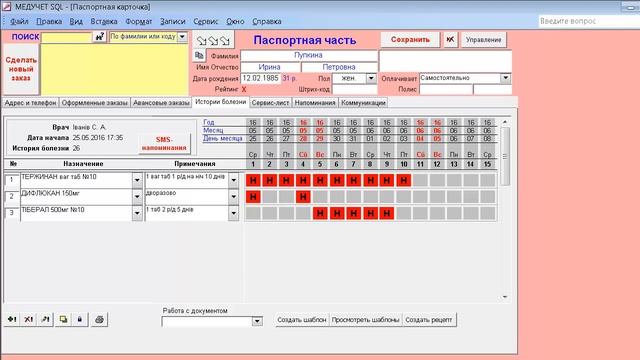Click the Год header link
The image size is (640, 360).
point(209,122)
